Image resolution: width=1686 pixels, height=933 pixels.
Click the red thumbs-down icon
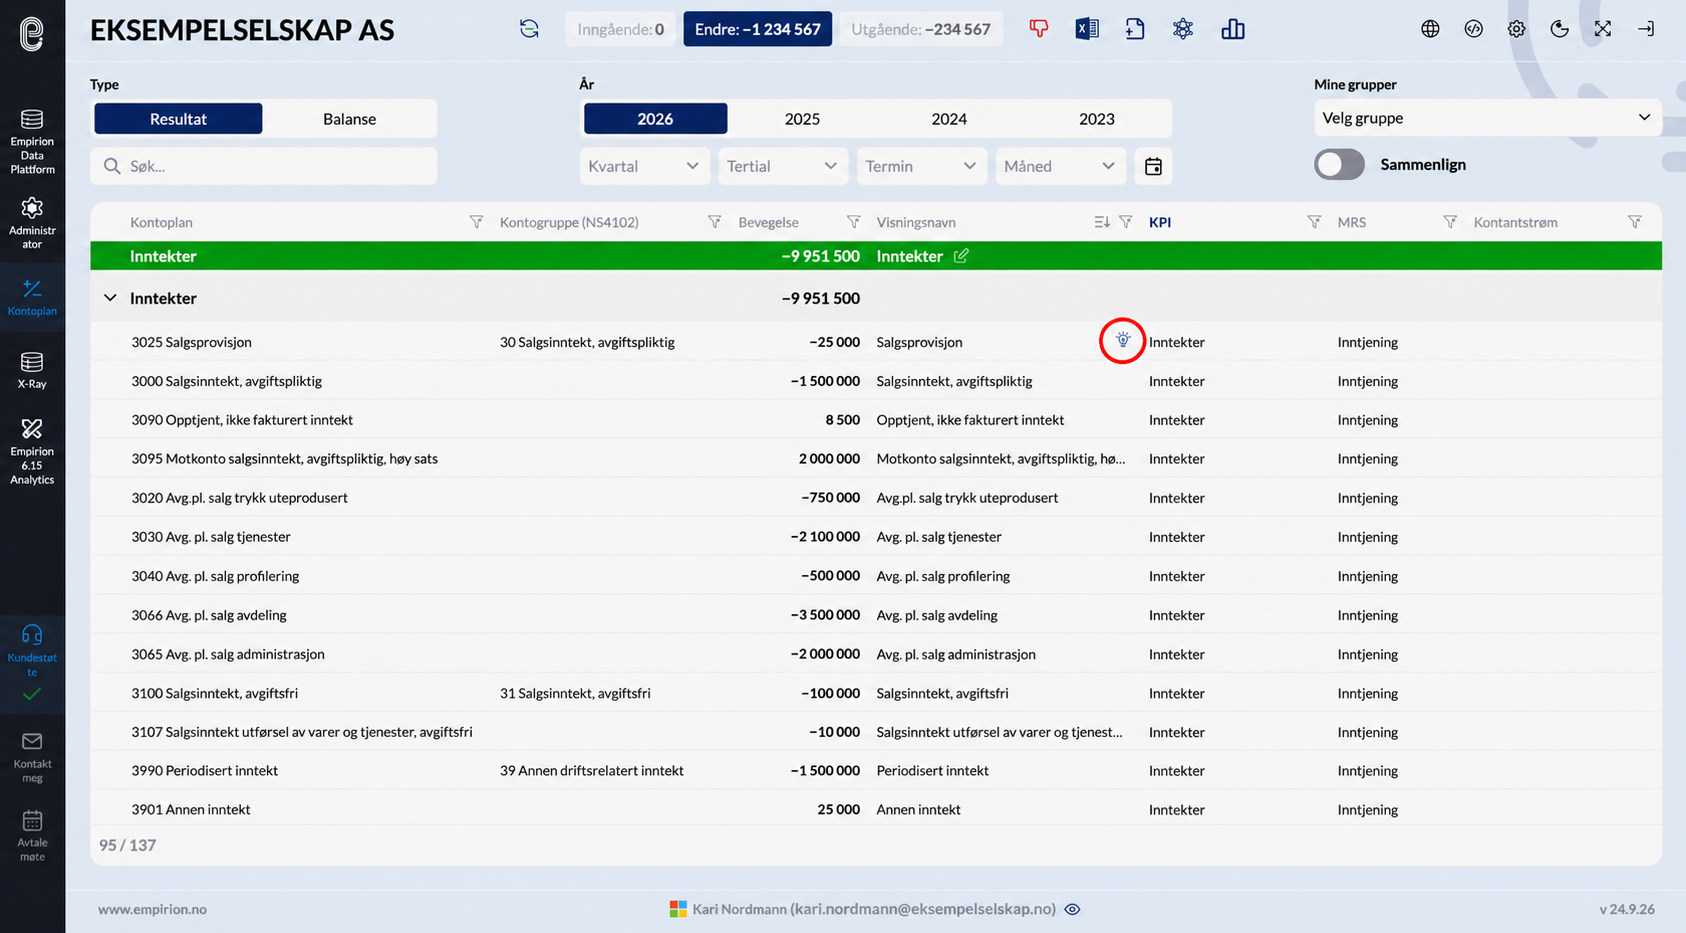pyautogui.click(x=1039, y=29)
